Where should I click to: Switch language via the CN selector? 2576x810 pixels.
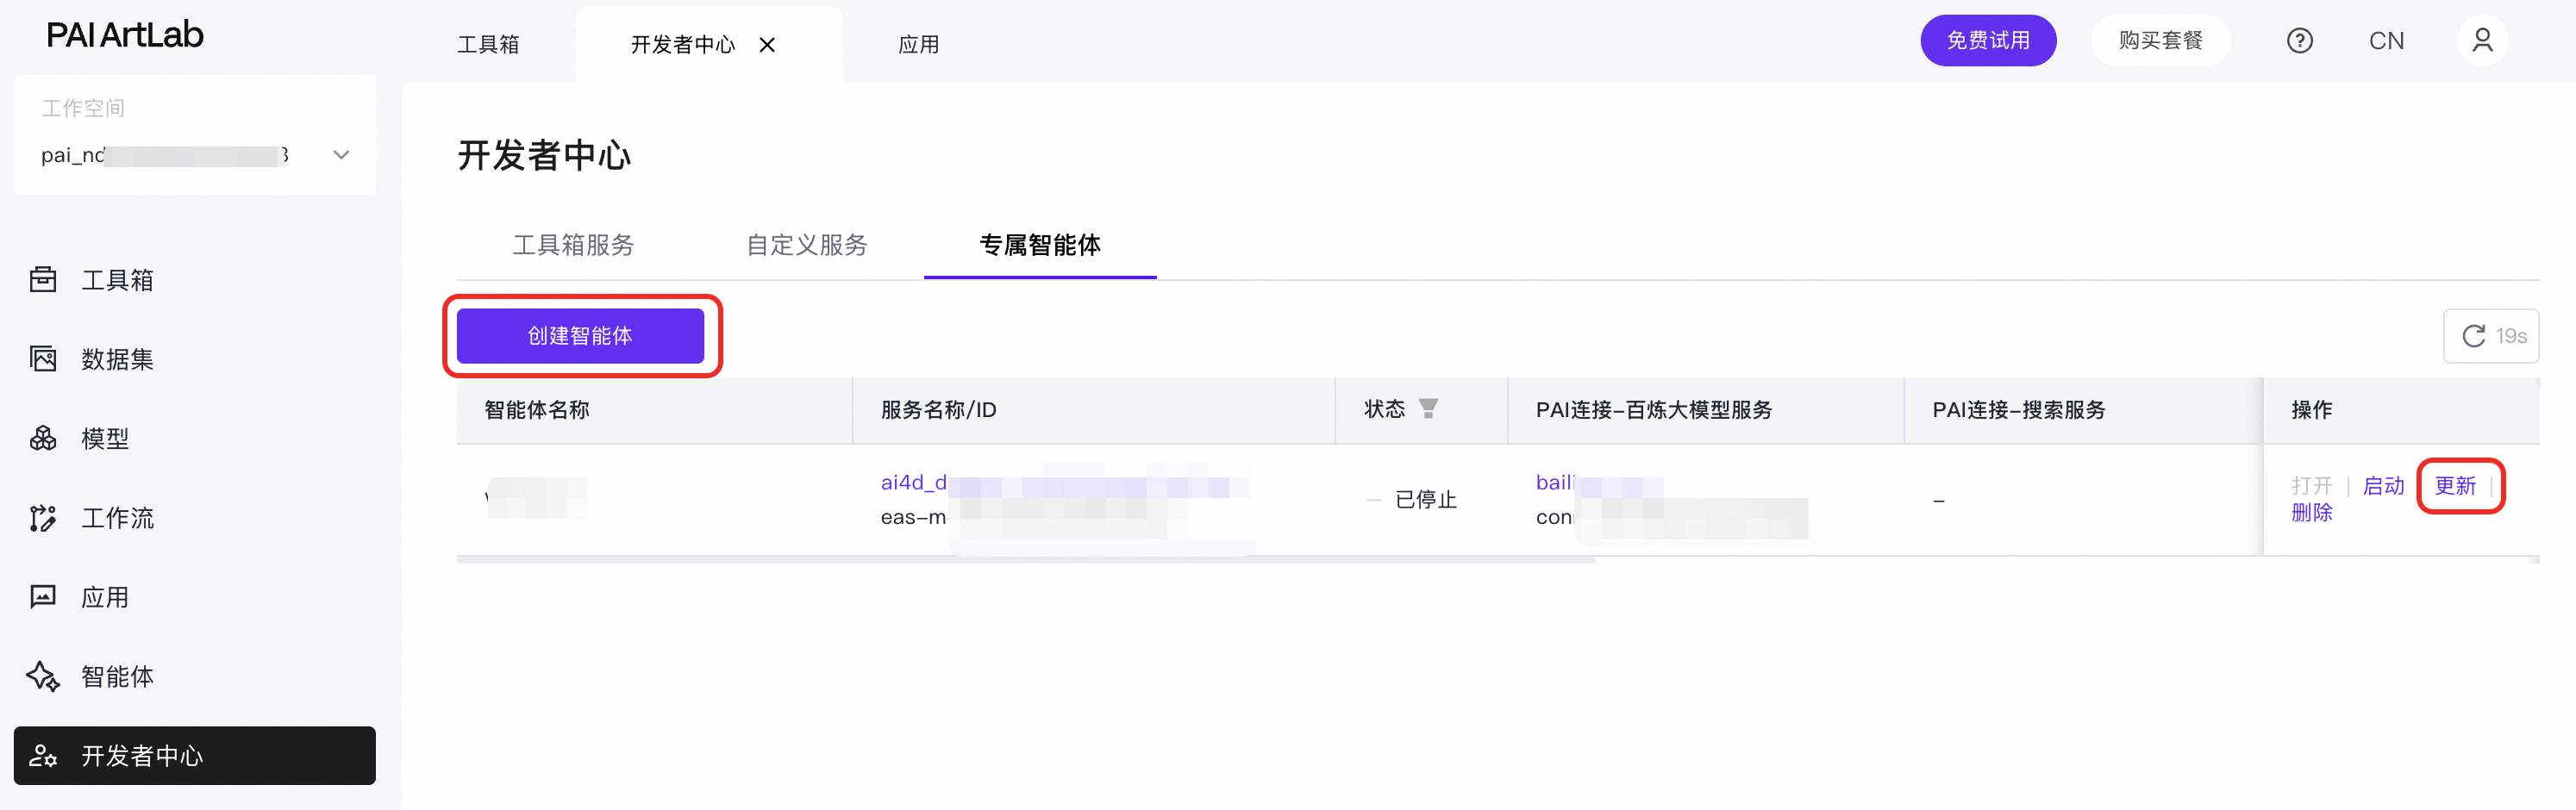pos(2386,41)
